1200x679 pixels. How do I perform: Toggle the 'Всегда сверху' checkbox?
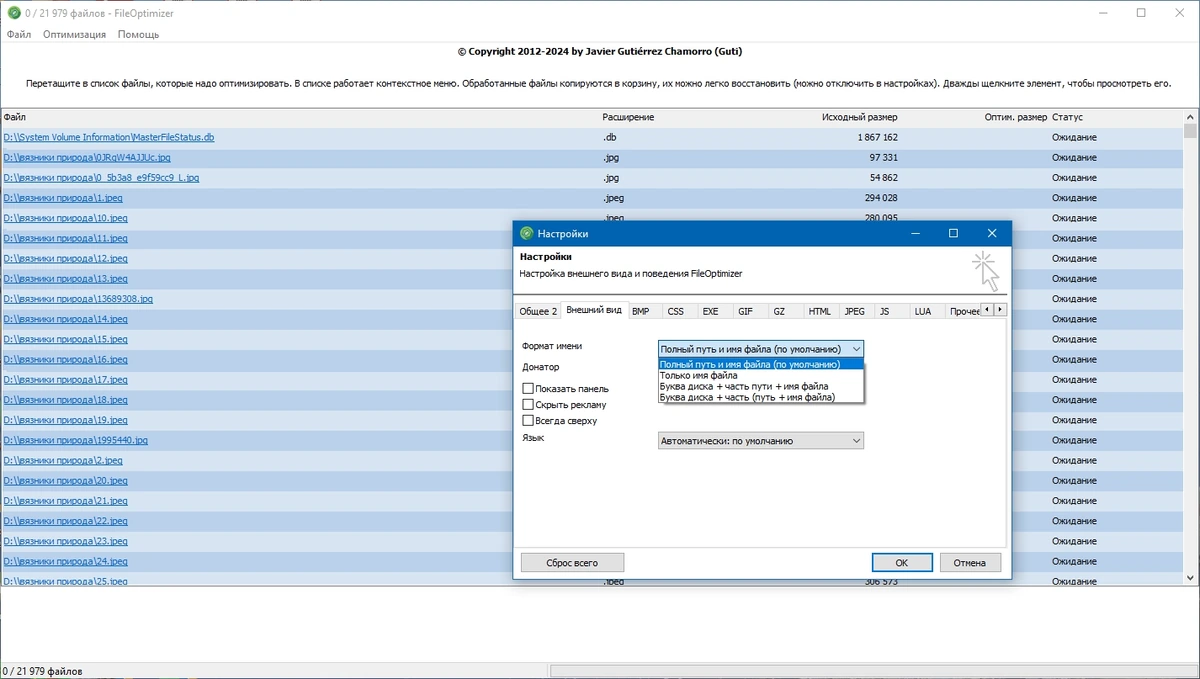tap(528, 420)
